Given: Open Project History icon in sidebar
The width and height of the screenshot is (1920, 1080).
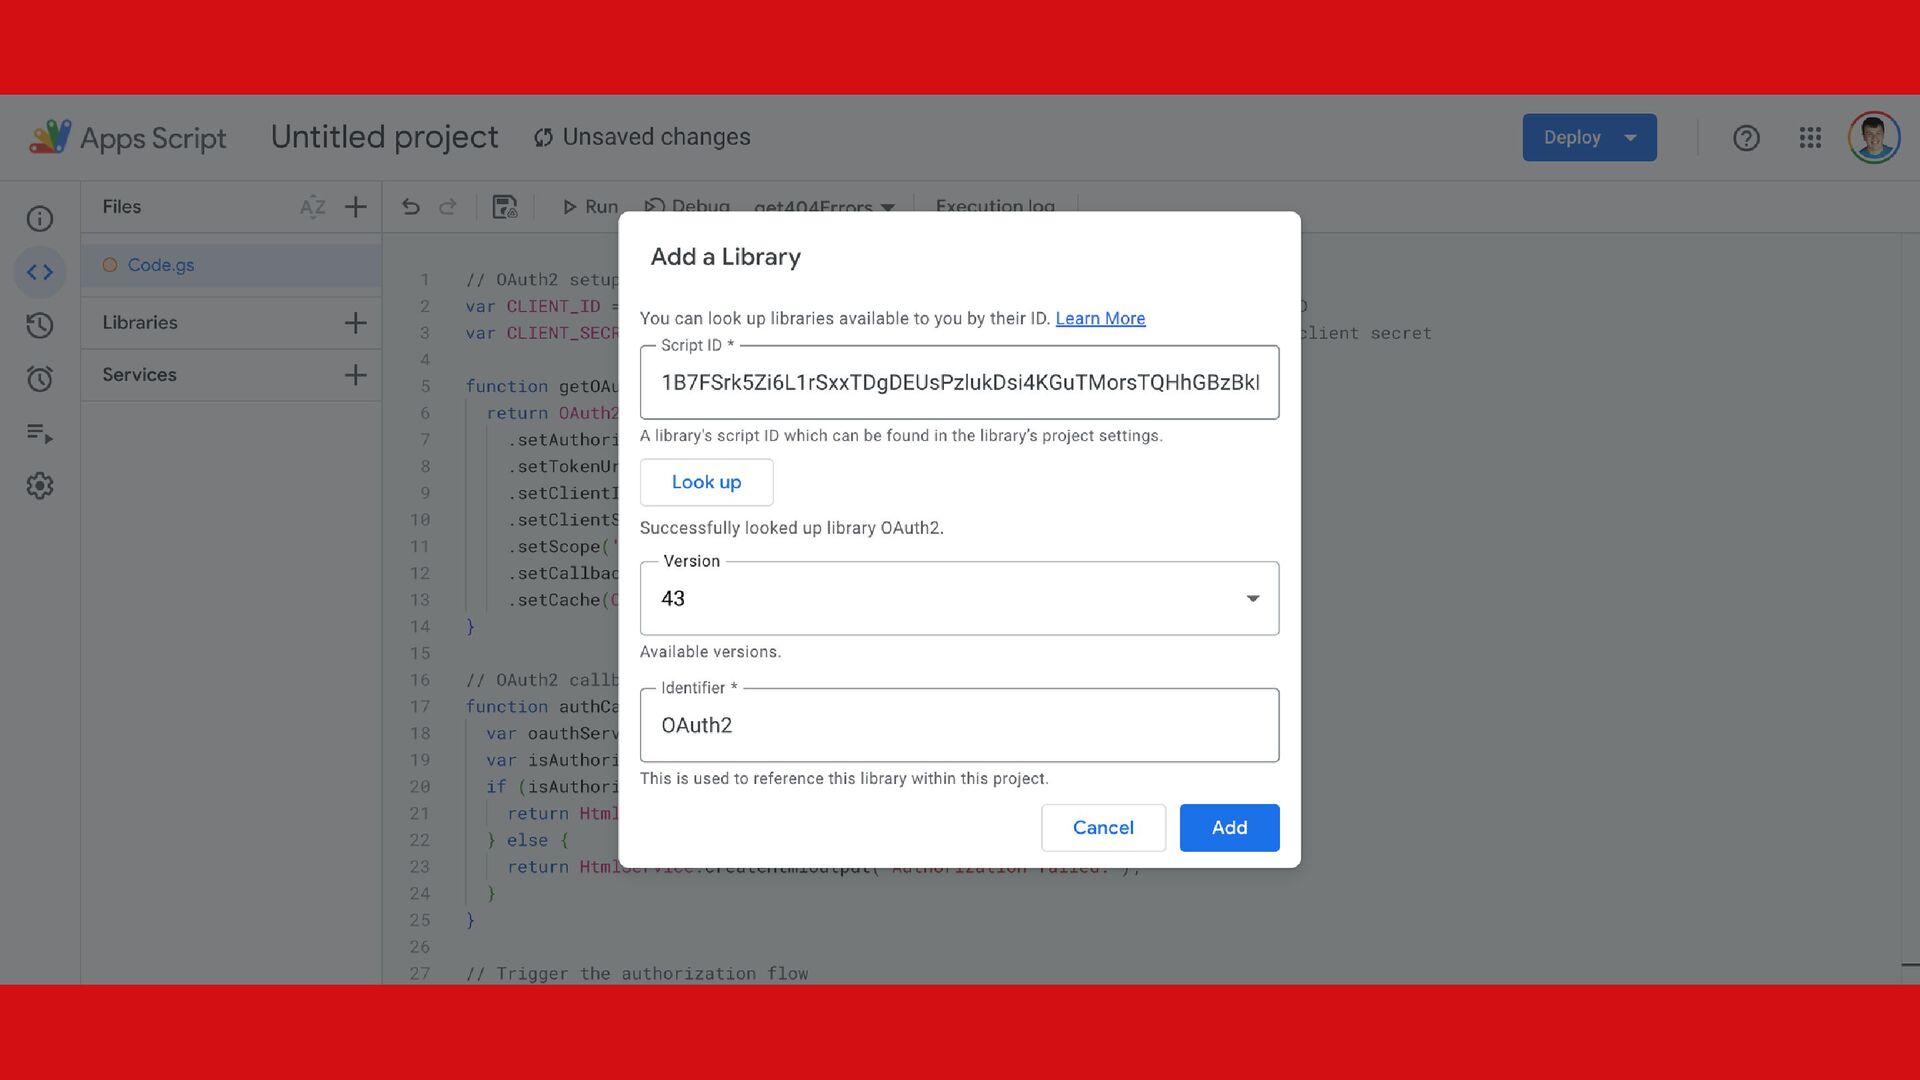Looking at the screenshot, I should tap(40, 325).
